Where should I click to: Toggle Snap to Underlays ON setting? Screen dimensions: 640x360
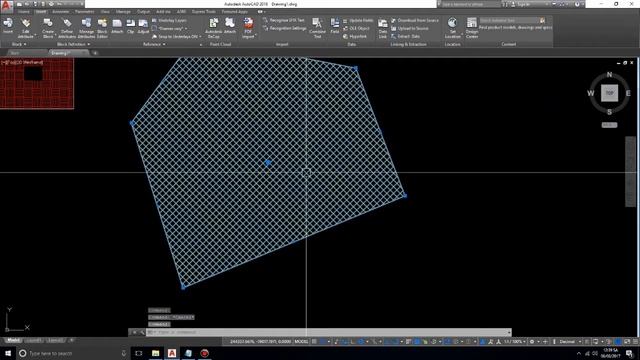(176, 36)
